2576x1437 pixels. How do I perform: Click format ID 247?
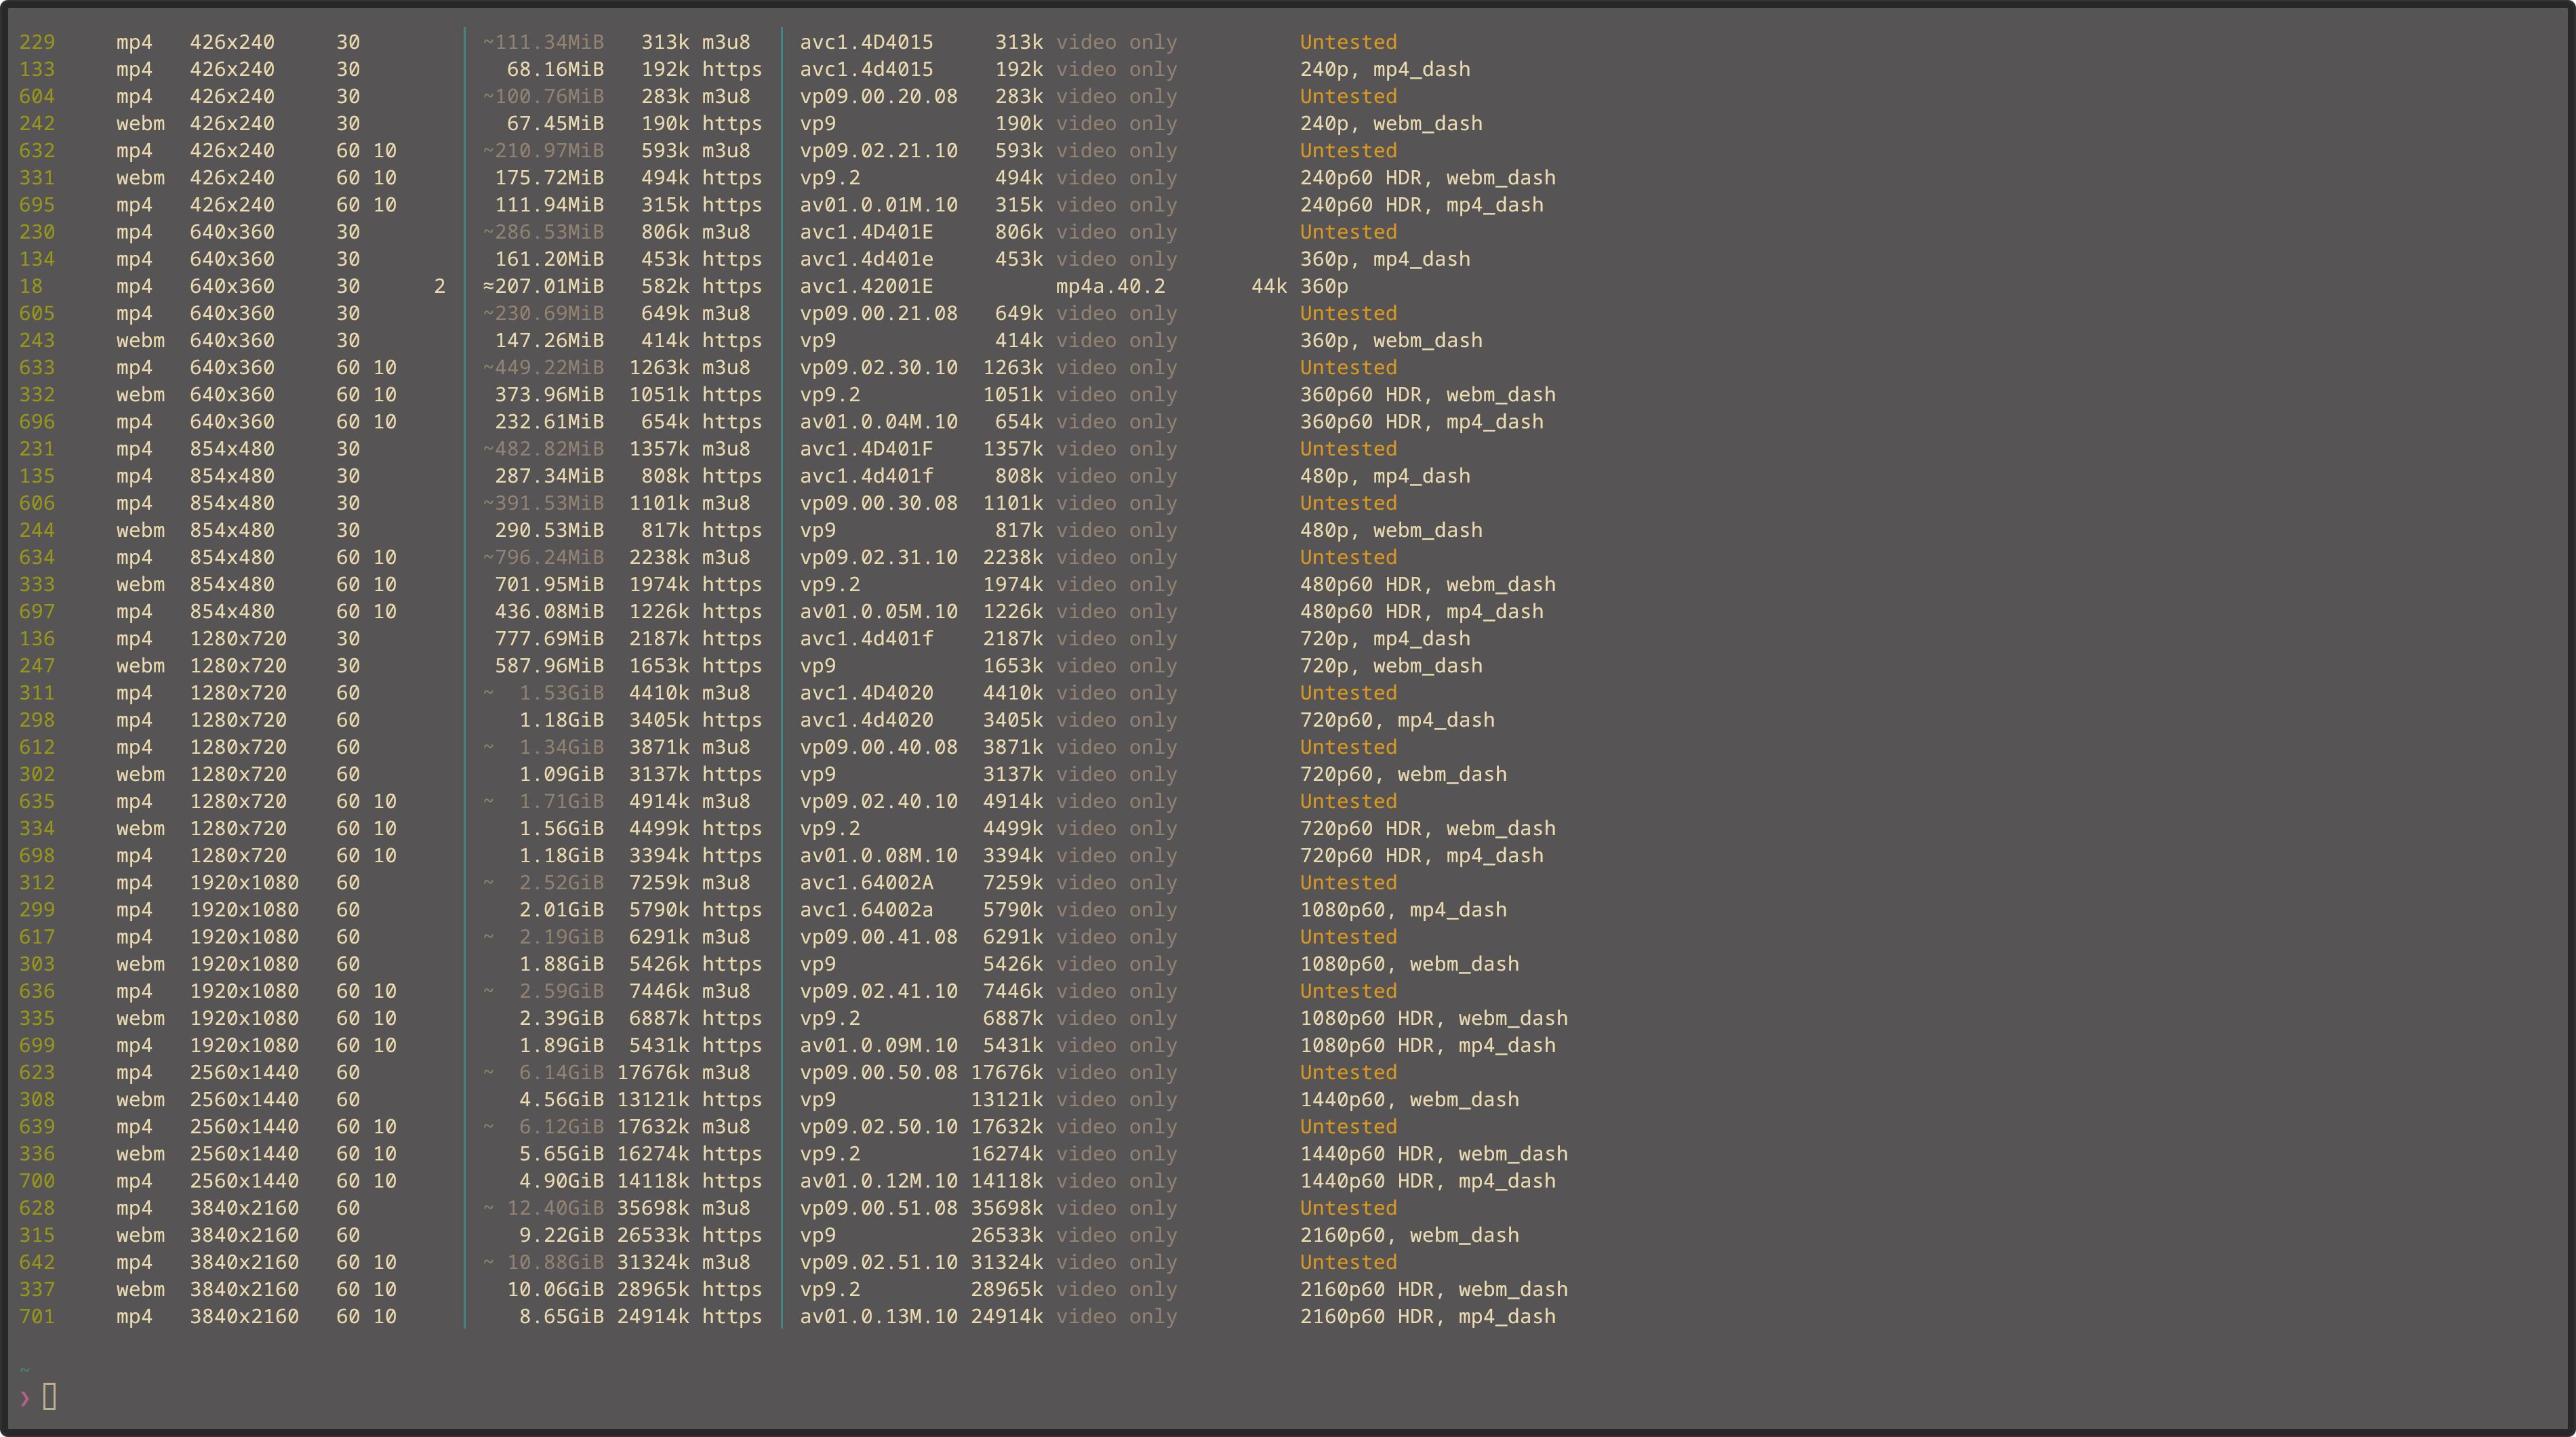[x=37, y=666]
